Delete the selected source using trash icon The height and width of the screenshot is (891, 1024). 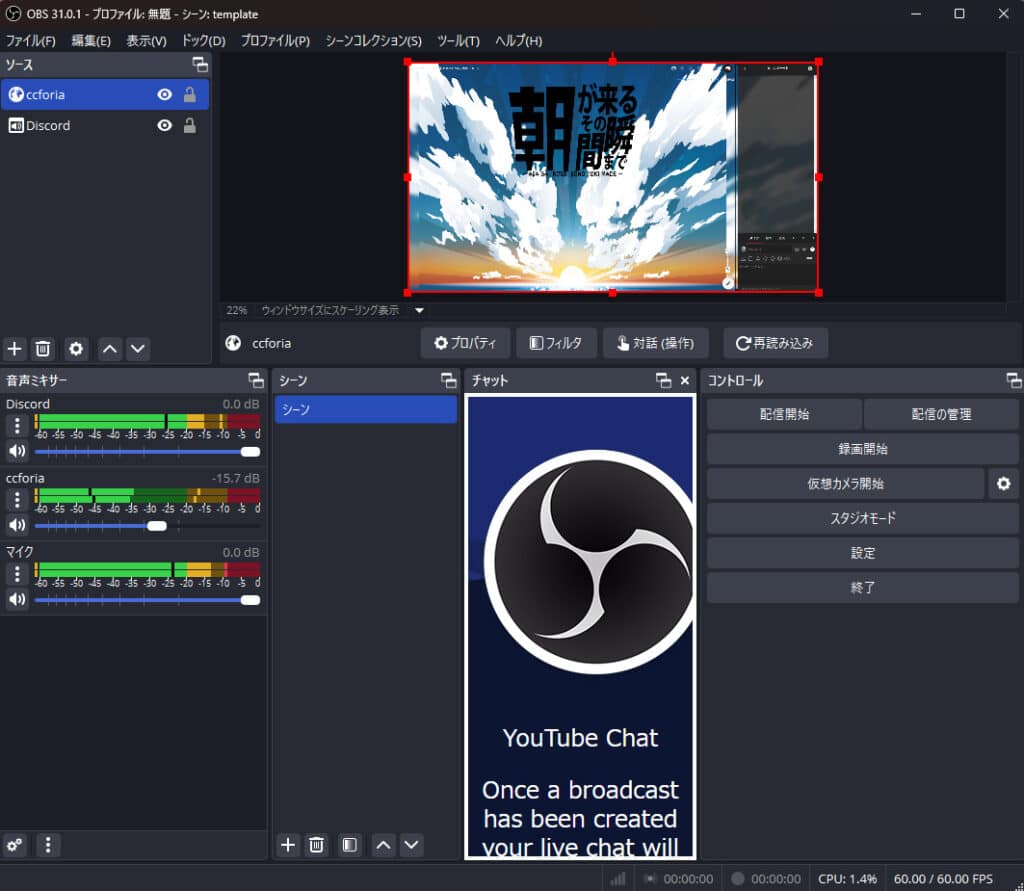pyautogui.click(x=43, y=349)
